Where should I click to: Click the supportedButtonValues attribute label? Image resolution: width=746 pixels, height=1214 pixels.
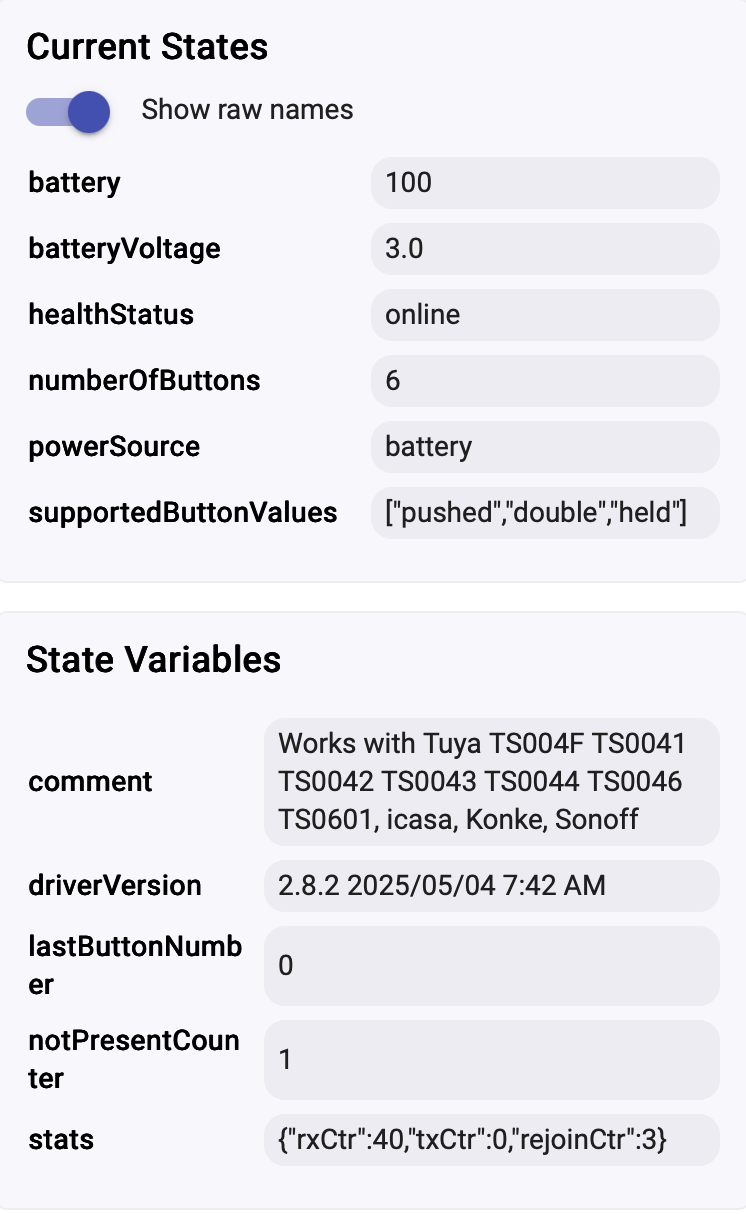click(x=183, y=513)
